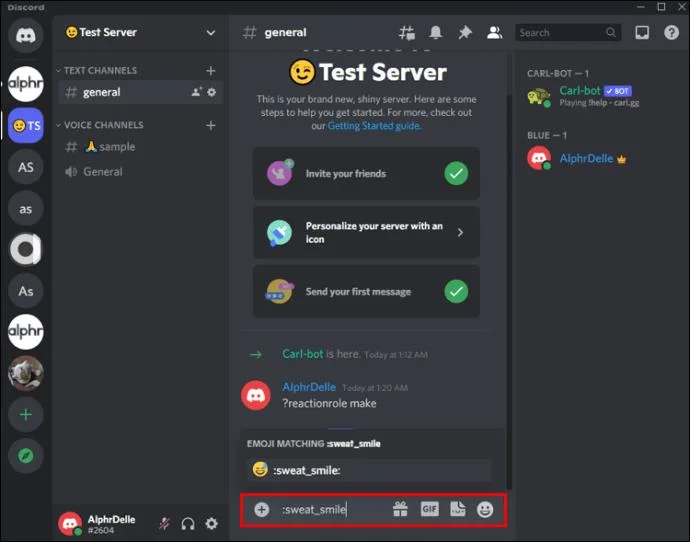The height and width of the screenshot is (542, 690).
Task: Open the sample channel
Action: point(140,146)
